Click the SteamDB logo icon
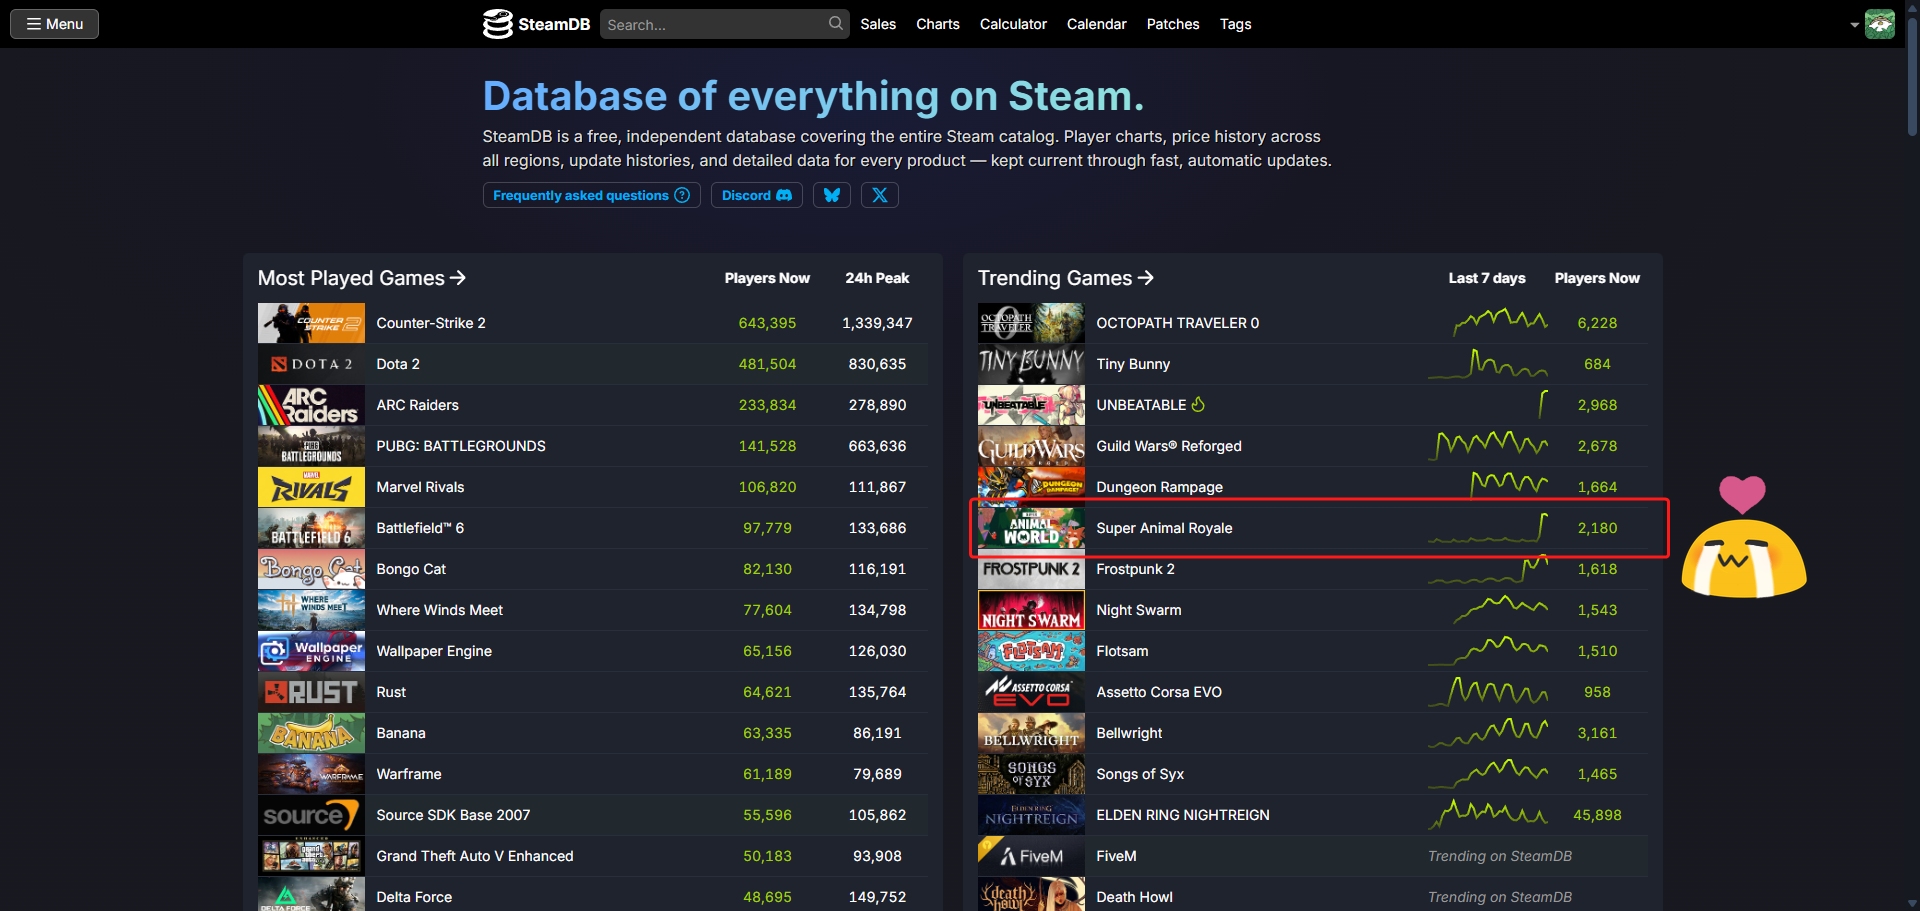 click(497, 24)
